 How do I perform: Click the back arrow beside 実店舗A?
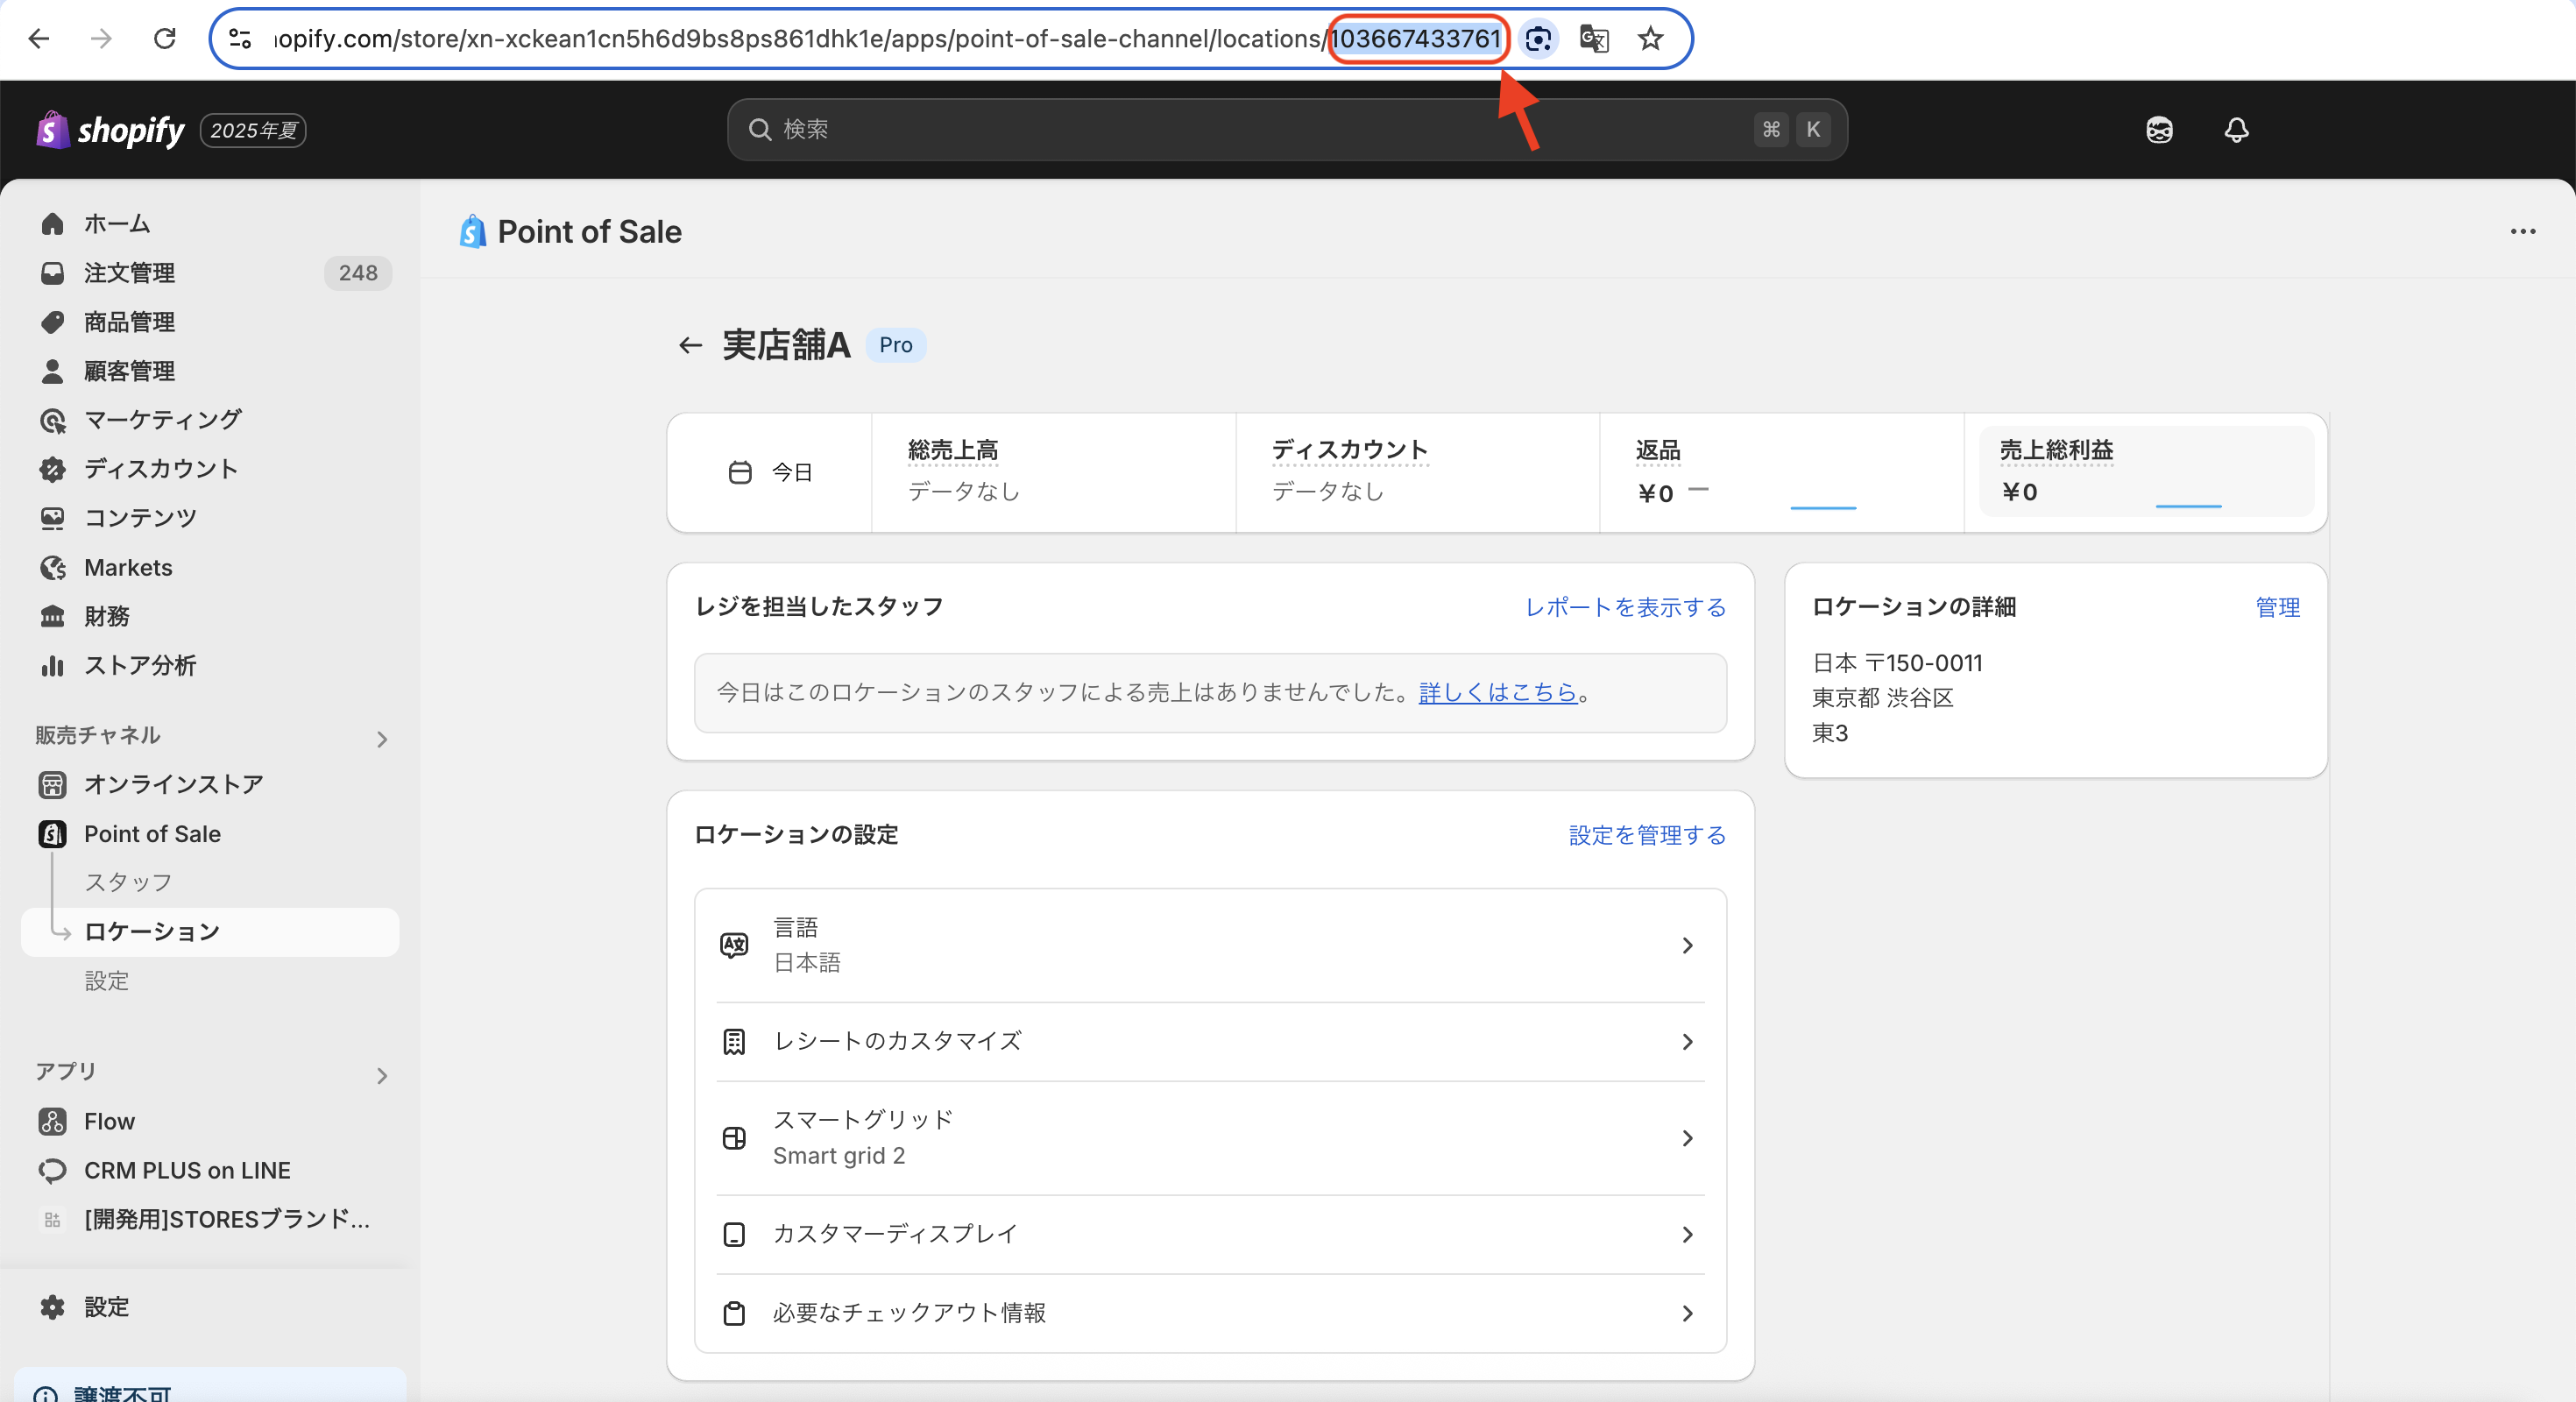690,346
